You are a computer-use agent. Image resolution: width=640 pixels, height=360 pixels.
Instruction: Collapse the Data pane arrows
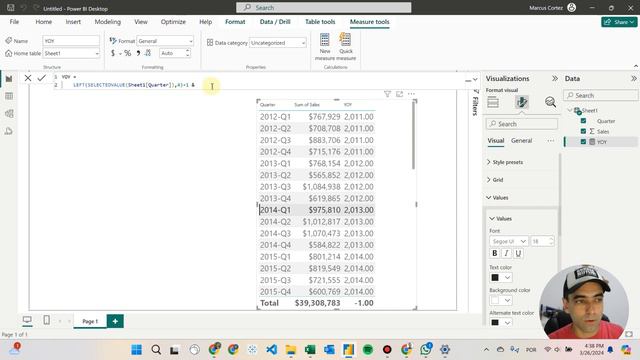(633, 78)
